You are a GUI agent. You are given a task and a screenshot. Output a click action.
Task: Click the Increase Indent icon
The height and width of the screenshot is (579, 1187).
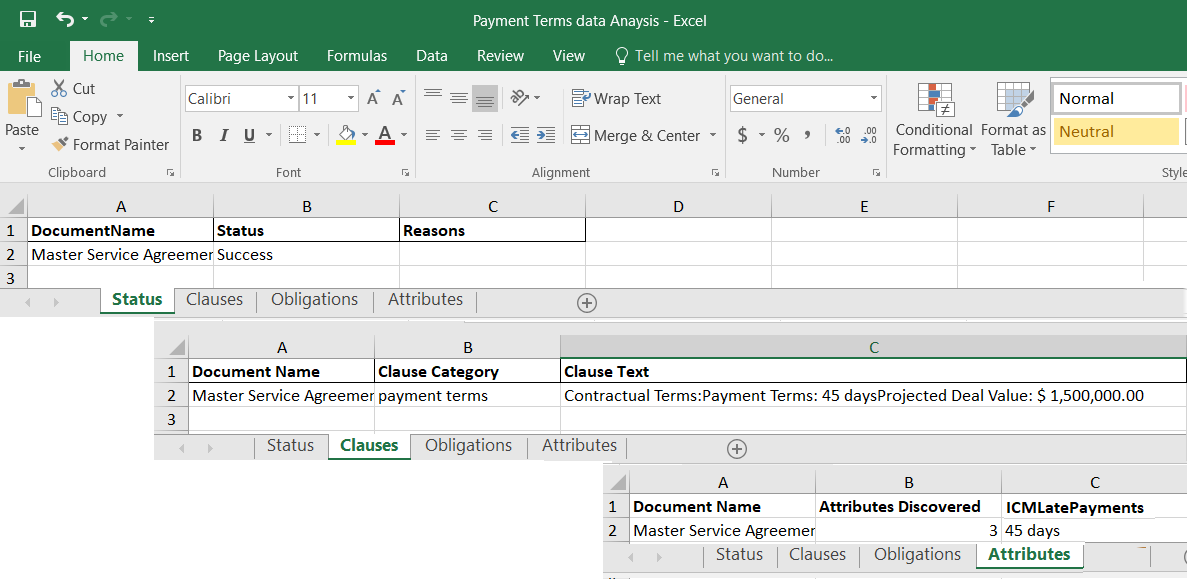click(x=546, y=135)
